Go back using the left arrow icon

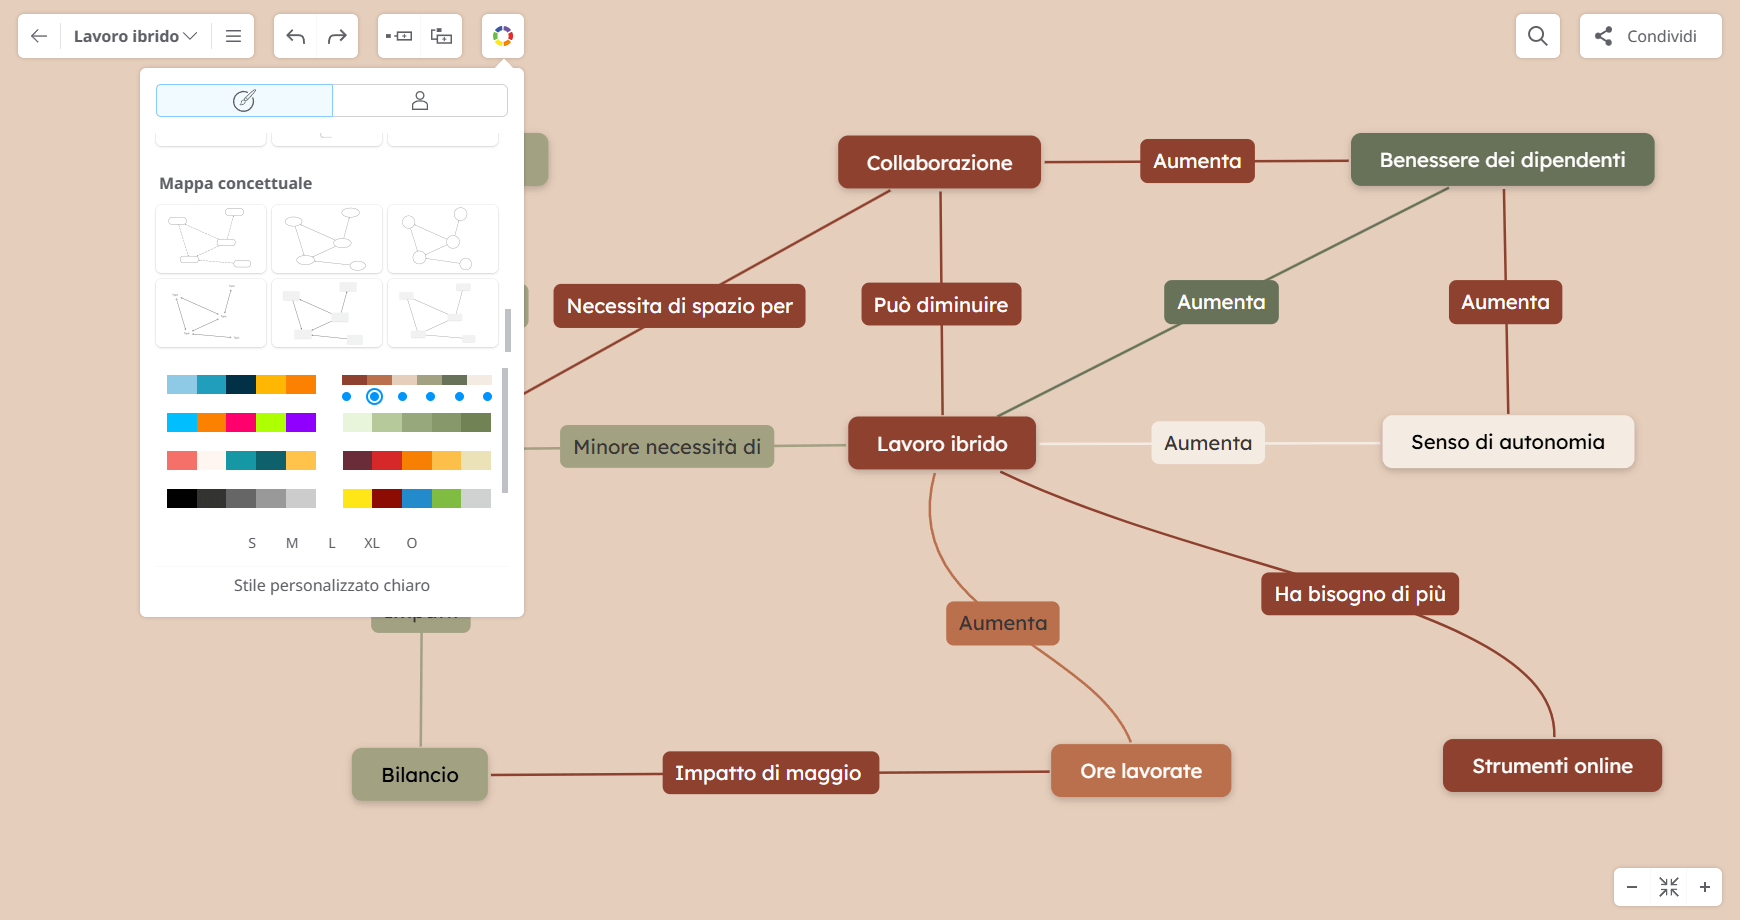[39, 36]
